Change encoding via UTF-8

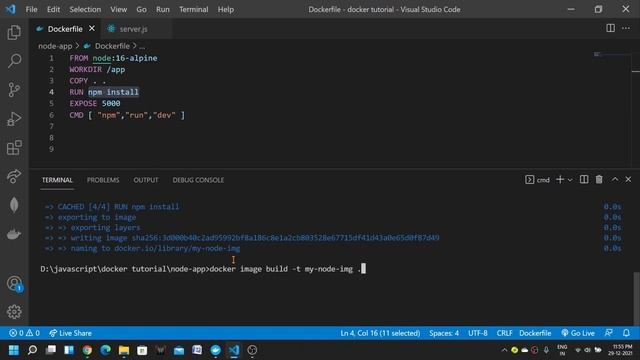coord(478,333)
